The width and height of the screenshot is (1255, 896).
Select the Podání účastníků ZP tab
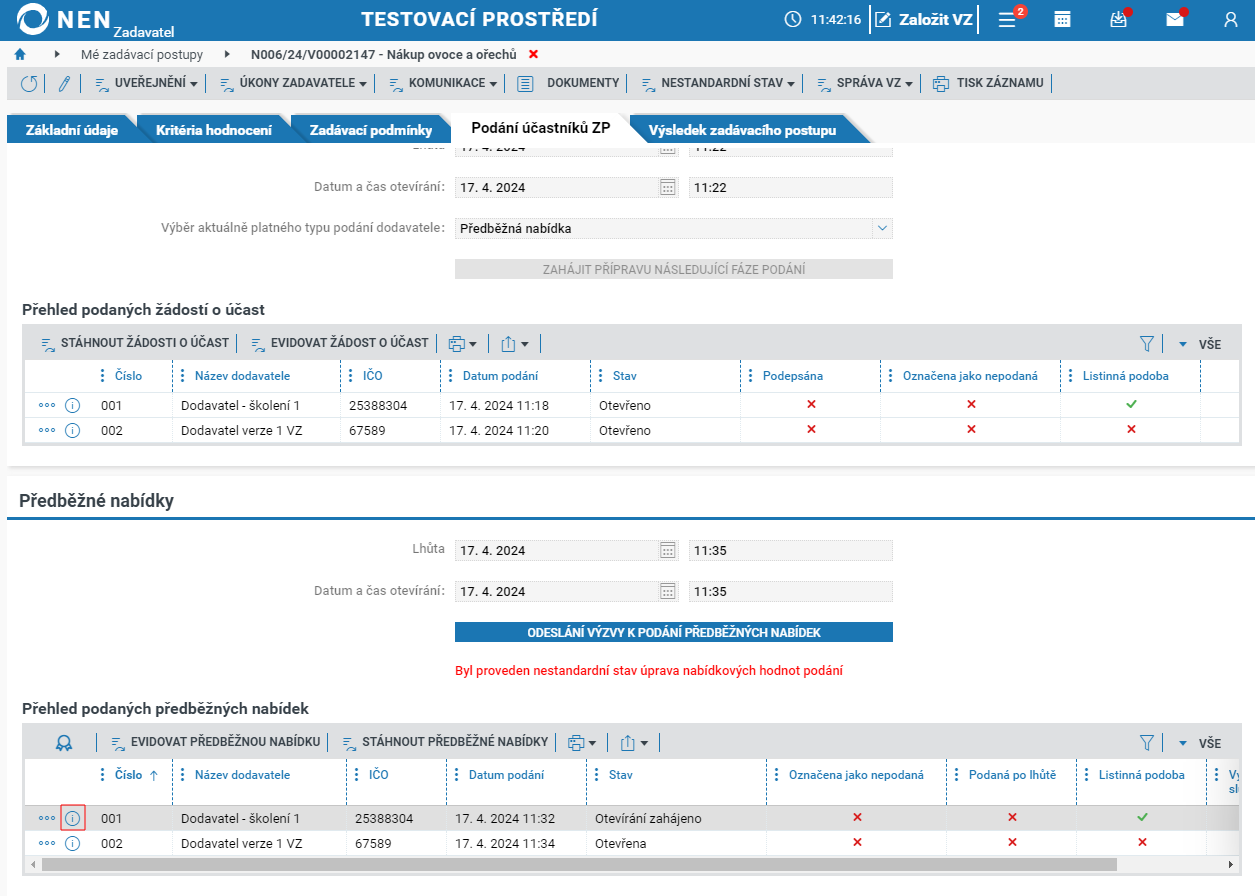click(x=540, y=128)
